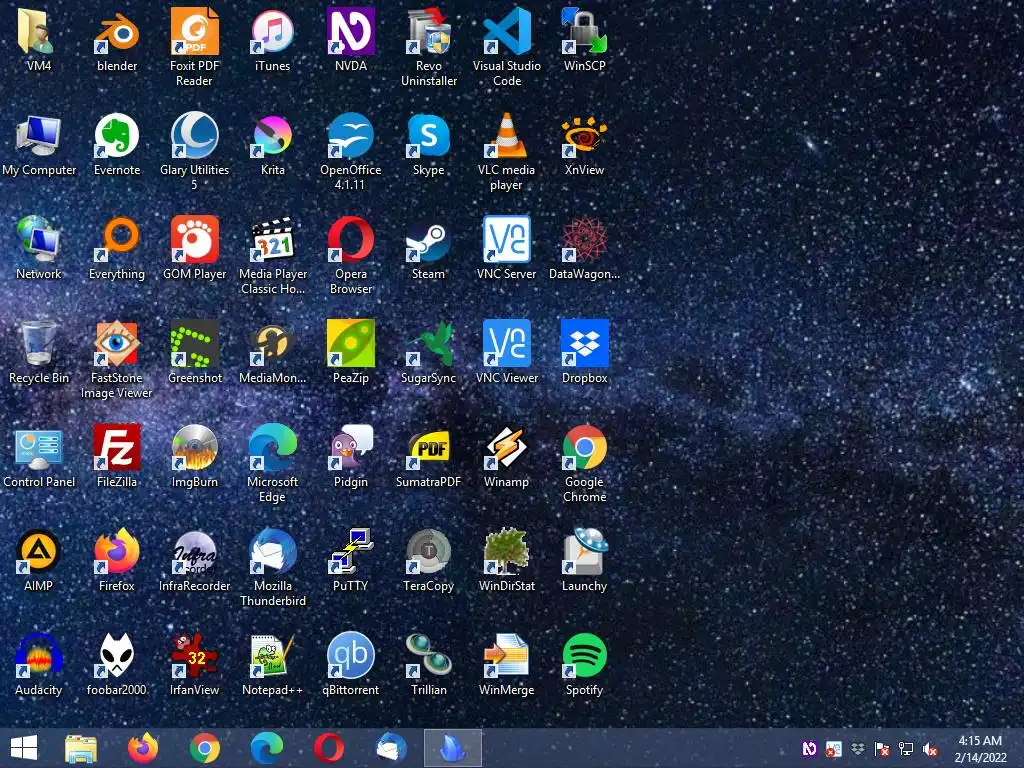The height and width of the screenshot is (768, 1024).
Task: Open Thunderbird from the taskbar
Action: pyautogui.click(x=391, y=748)
